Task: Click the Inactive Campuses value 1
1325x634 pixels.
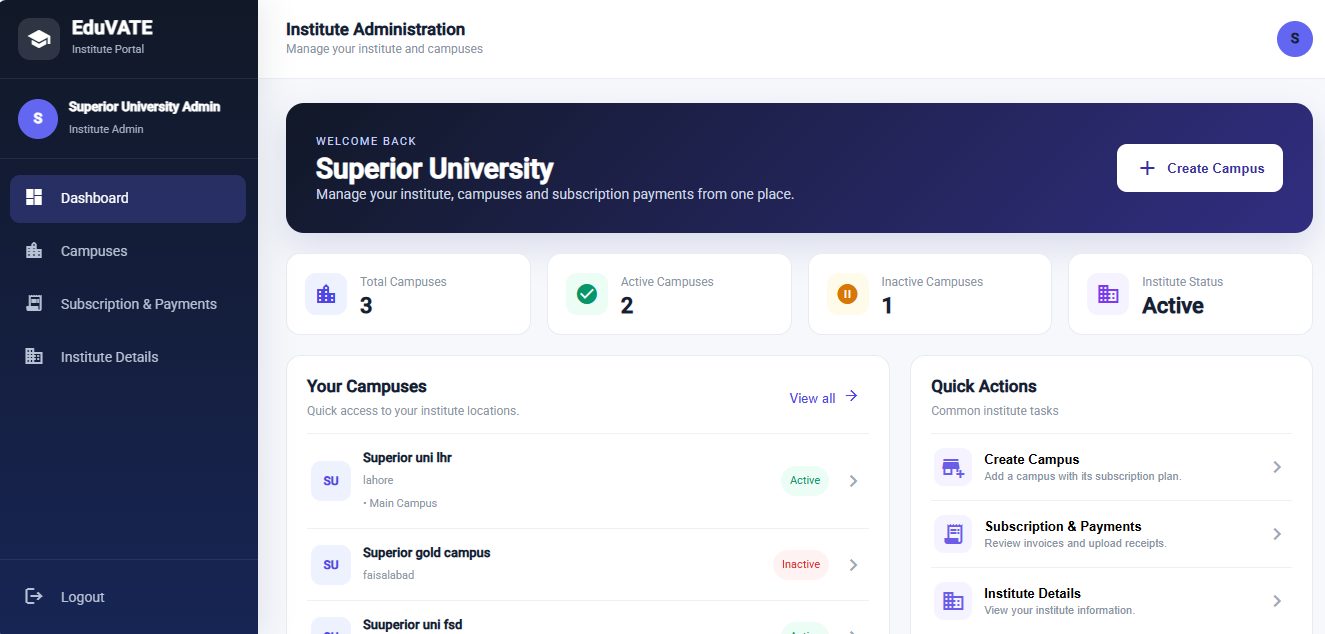Action: click(x=887, y=306)
